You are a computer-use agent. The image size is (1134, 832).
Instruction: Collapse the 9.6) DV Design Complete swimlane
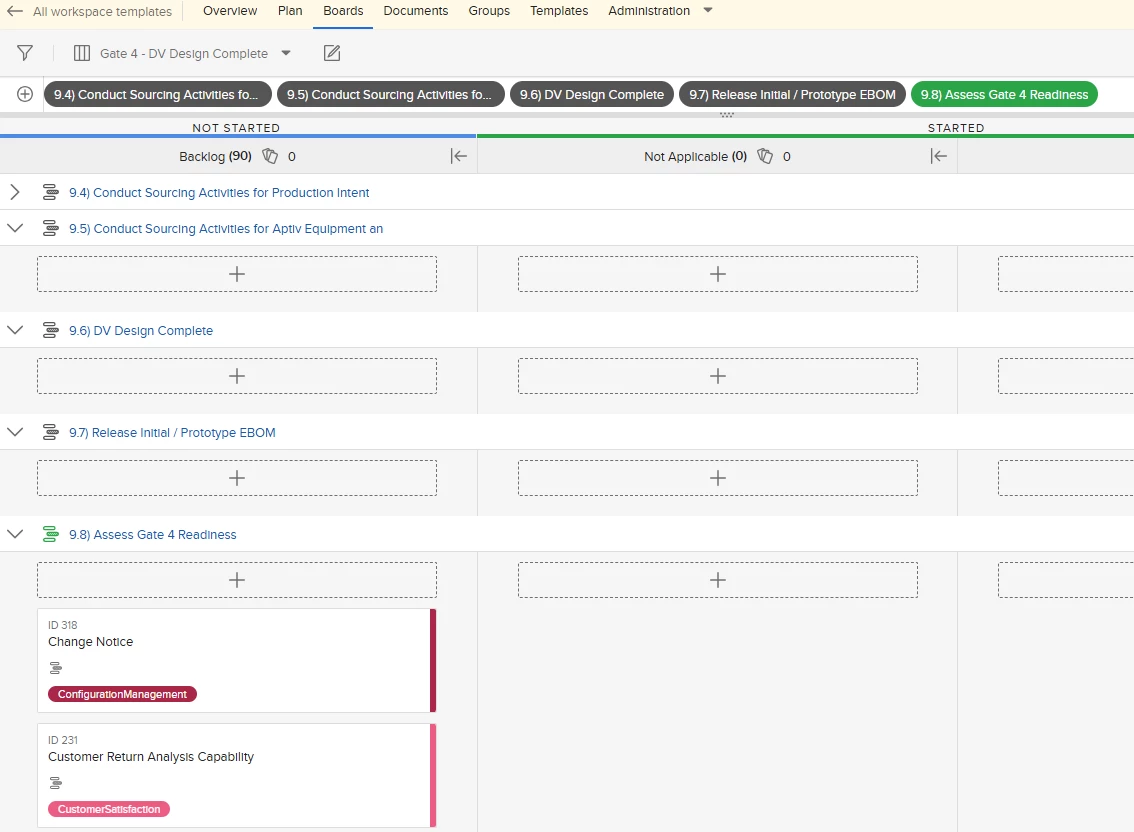click(x=14, y=330)
